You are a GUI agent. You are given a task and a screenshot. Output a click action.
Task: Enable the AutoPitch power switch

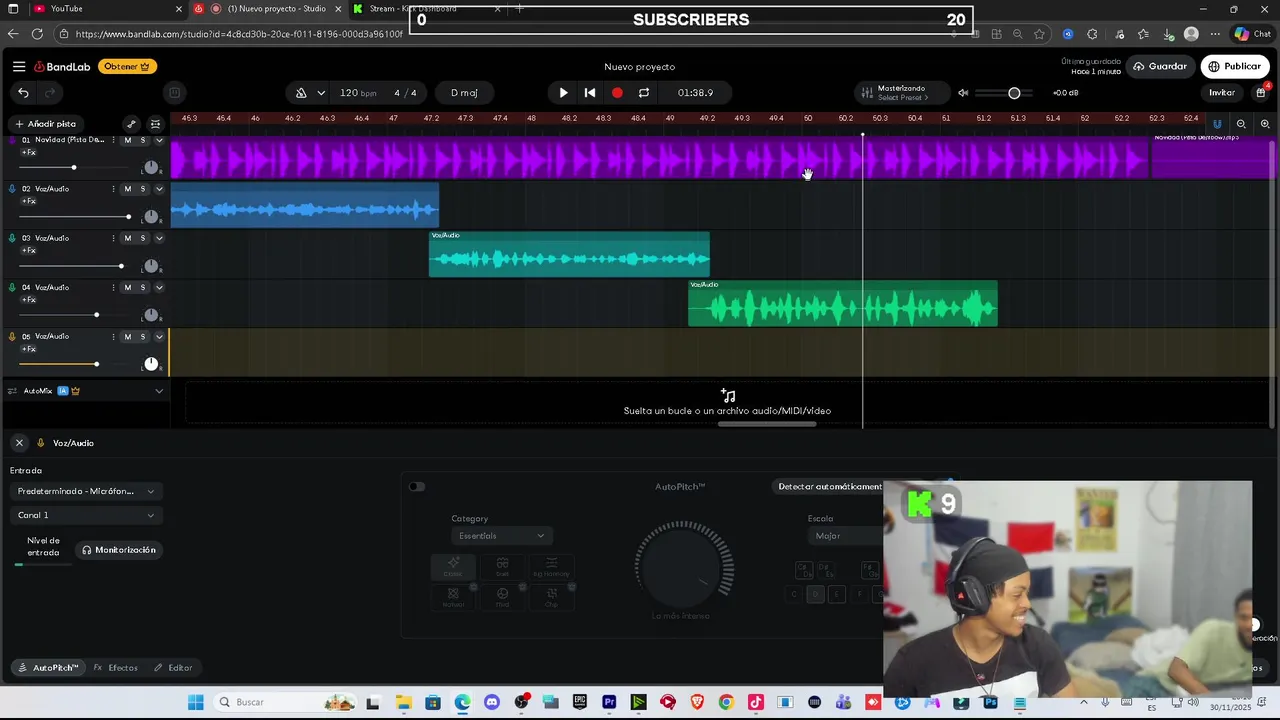click(x=417, y=487)
